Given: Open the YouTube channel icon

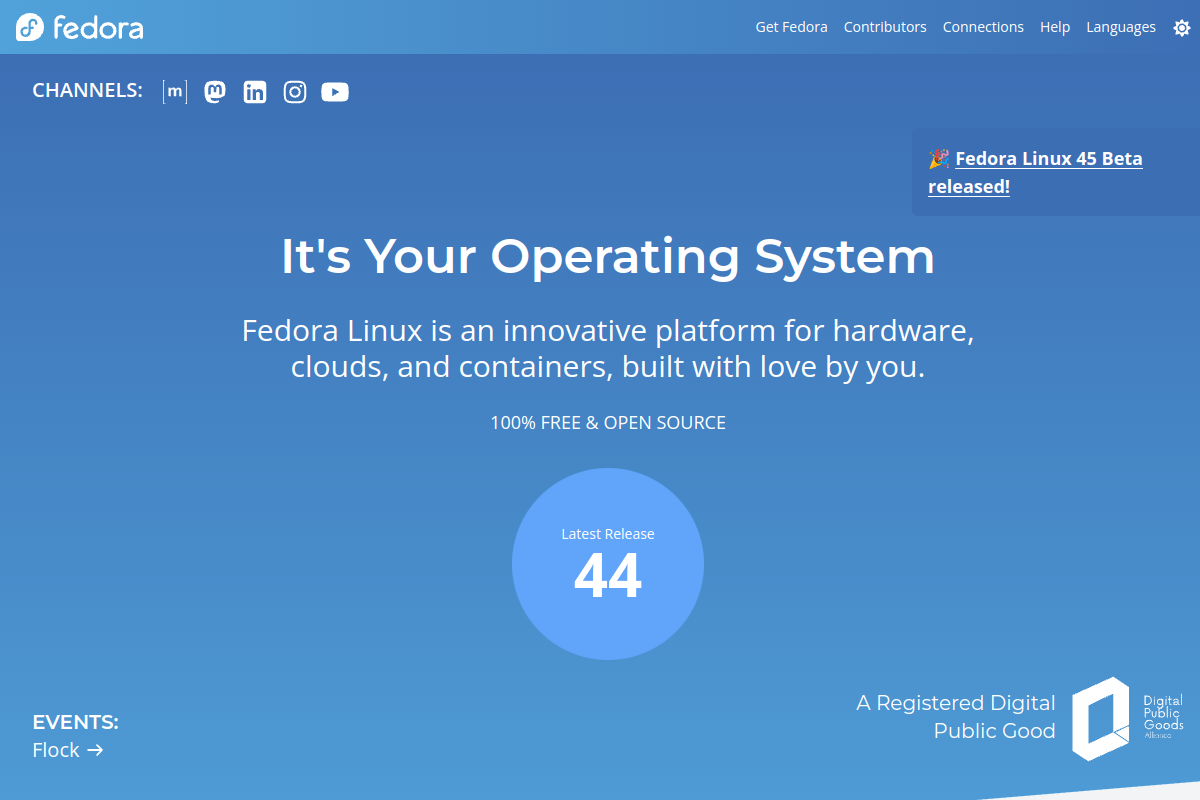Looking at the screenshot, I should (335, 92).
